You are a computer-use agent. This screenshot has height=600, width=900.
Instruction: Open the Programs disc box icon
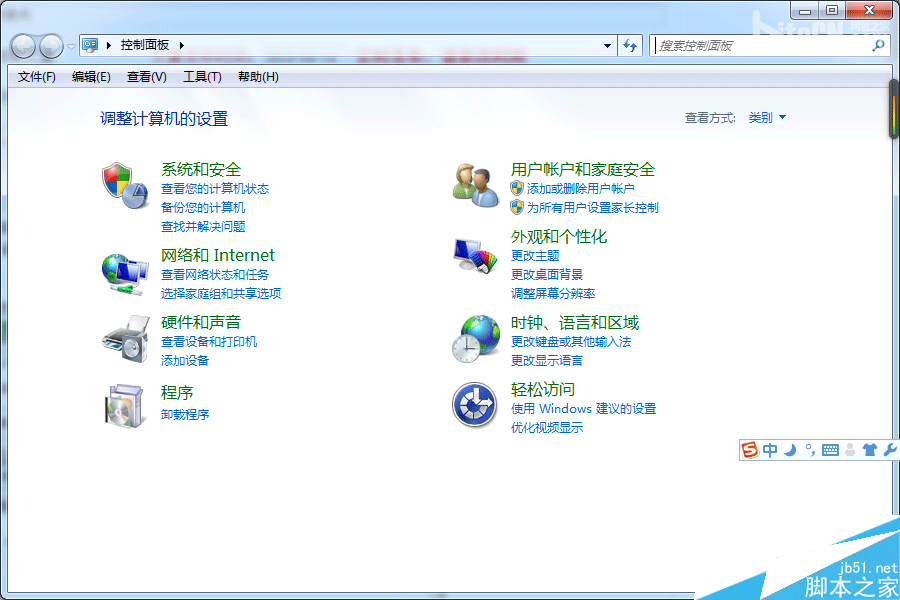(x=125, y=406)
